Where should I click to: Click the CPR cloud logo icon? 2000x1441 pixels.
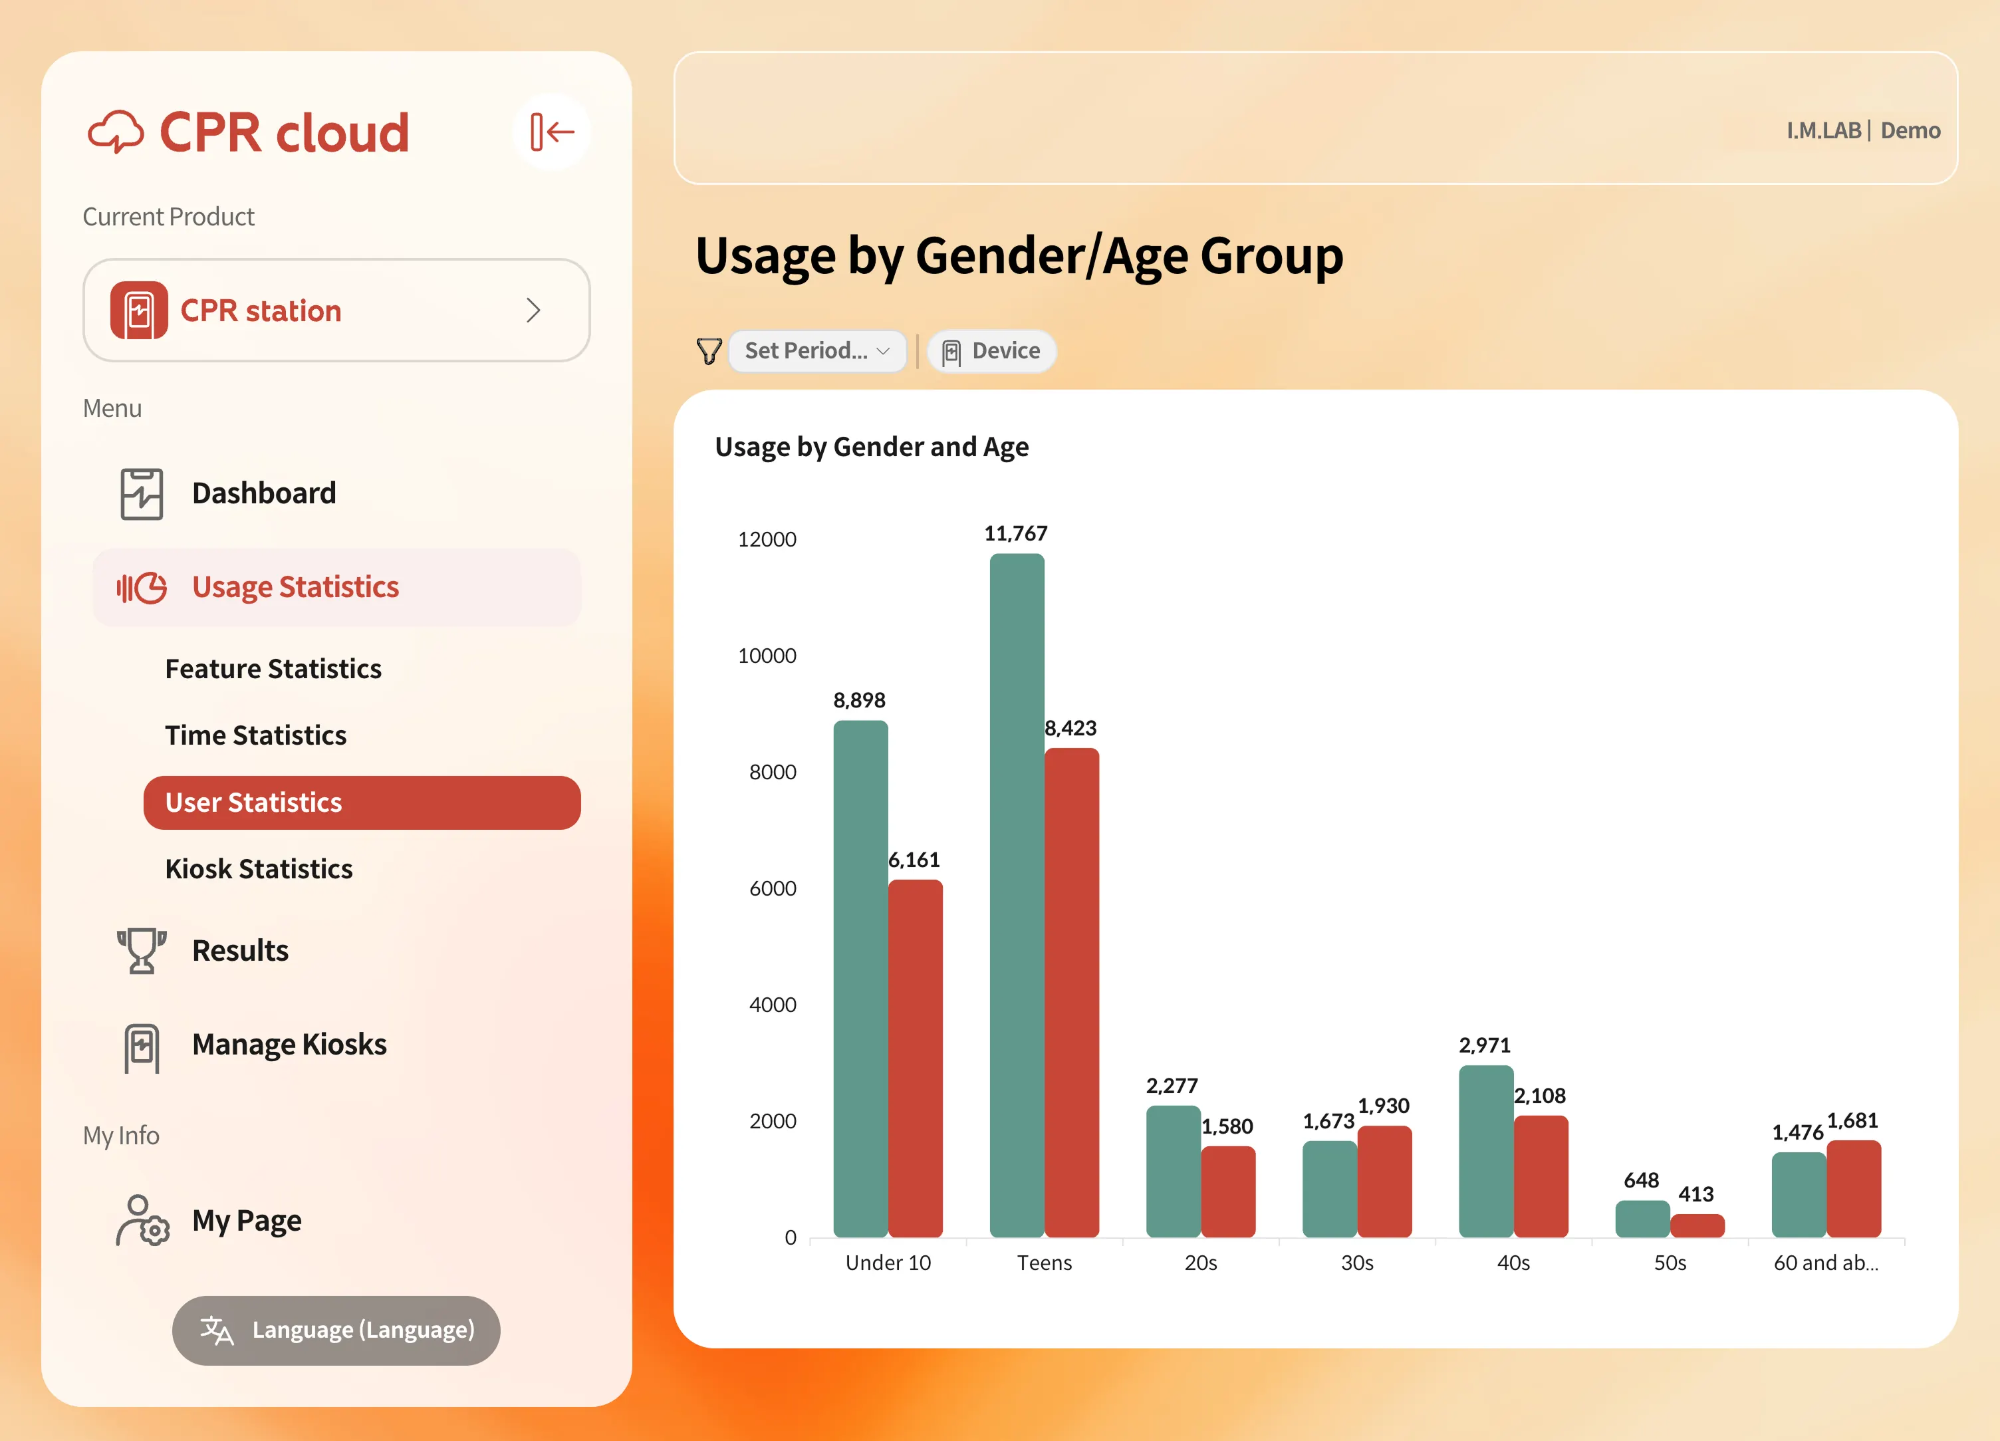click(x=116, y=132)
